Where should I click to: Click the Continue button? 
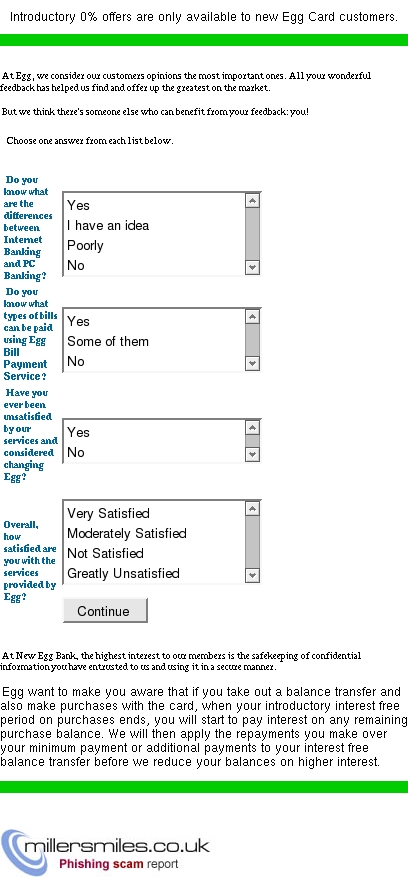tap(105, 611)
